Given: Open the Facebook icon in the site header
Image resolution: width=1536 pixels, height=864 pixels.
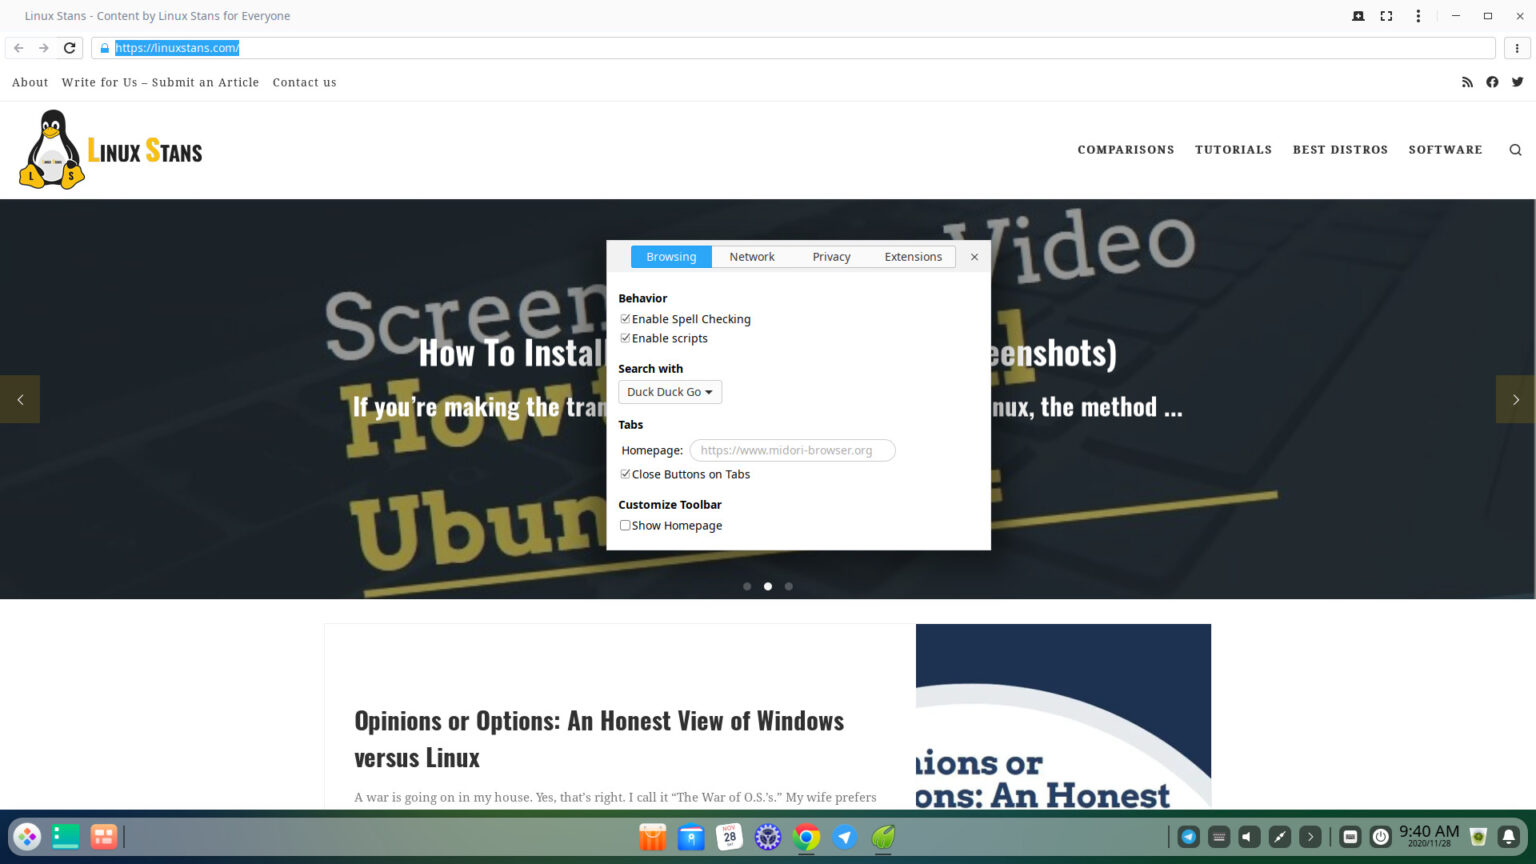Looking at the screenshot, I should 1492,82.
